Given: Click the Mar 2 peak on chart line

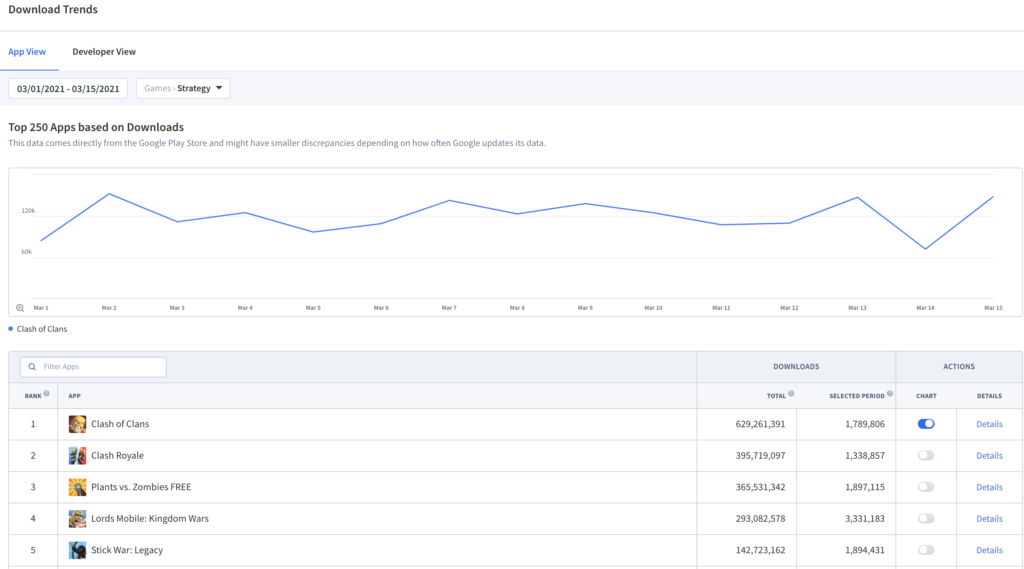Looking at the screenshot, I should 109,193.
